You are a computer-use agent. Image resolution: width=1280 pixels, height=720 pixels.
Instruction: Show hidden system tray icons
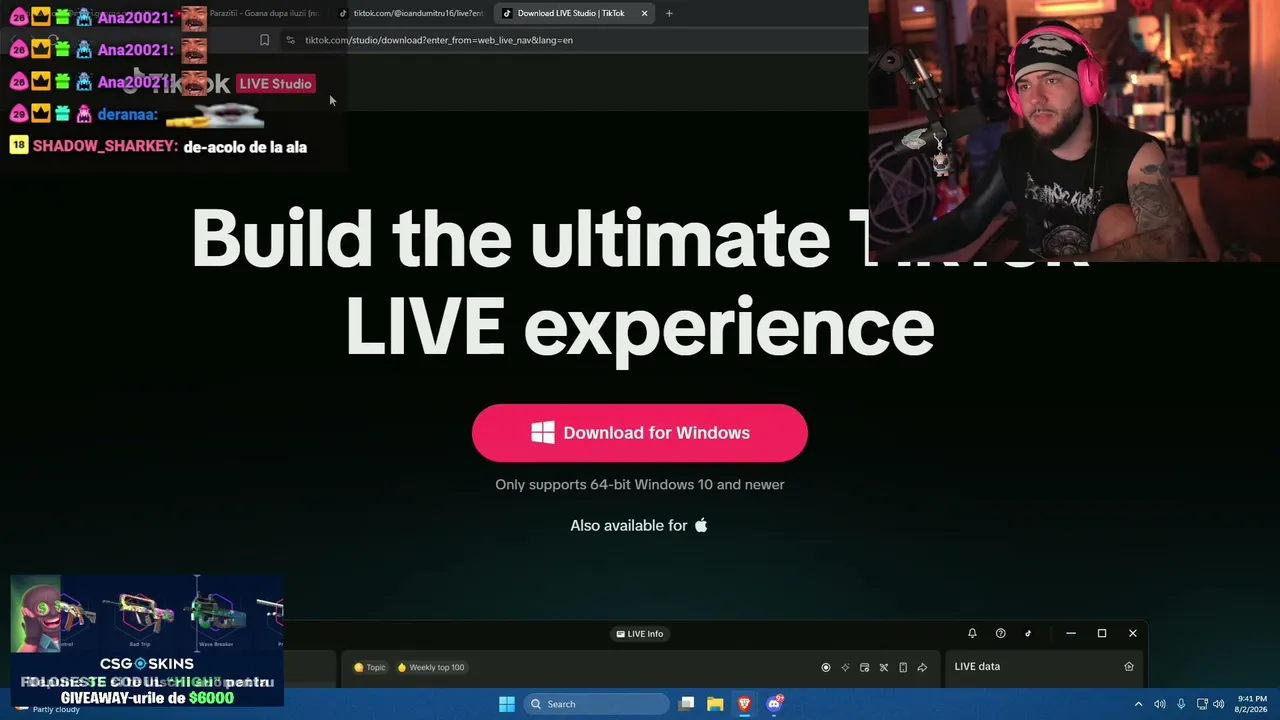[x=1138, y=704]
